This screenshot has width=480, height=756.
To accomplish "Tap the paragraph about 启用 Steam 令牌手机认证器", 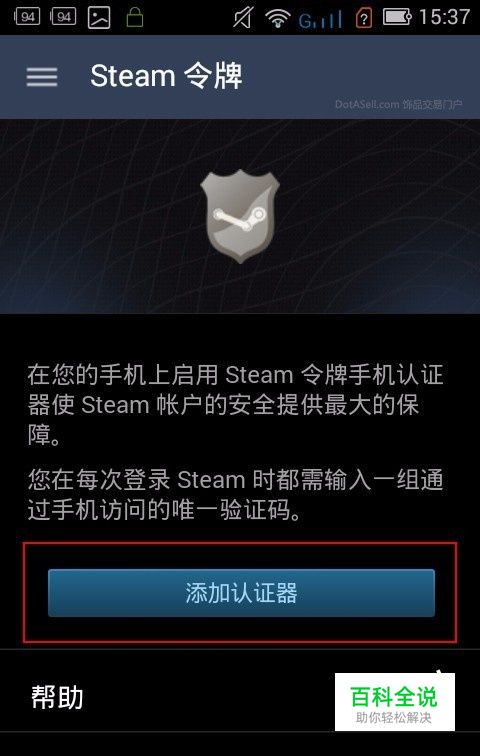I will pos(235,403).
